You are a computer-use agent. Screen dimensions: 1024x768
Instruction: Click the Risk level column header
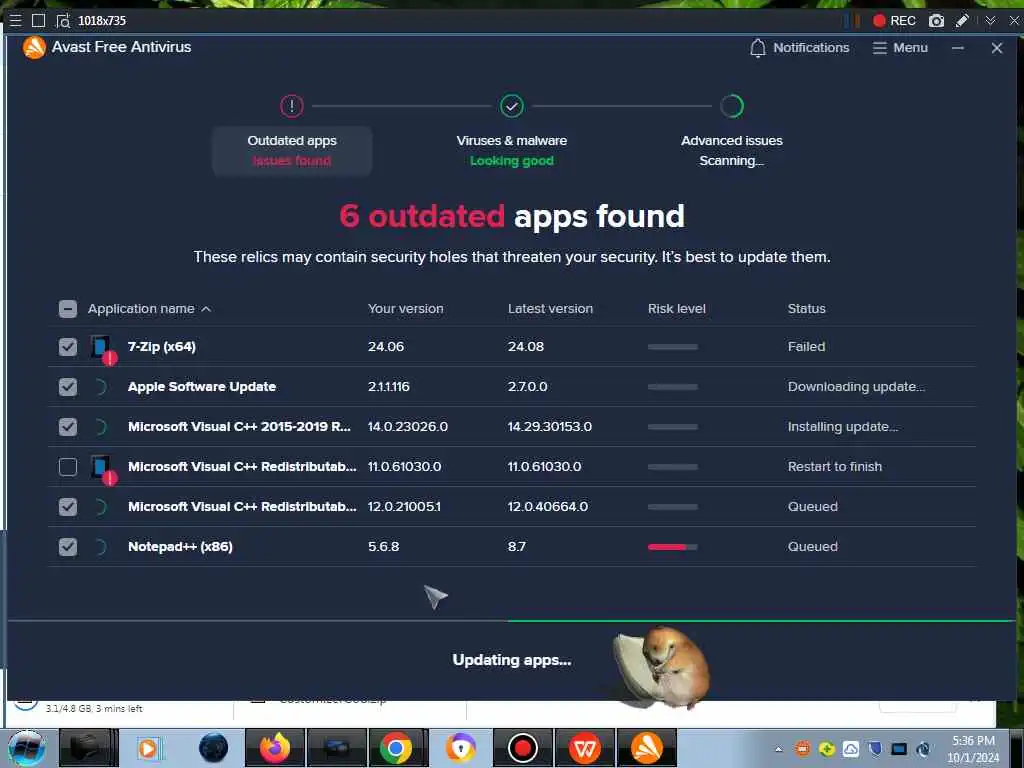[x=677, y=309]
